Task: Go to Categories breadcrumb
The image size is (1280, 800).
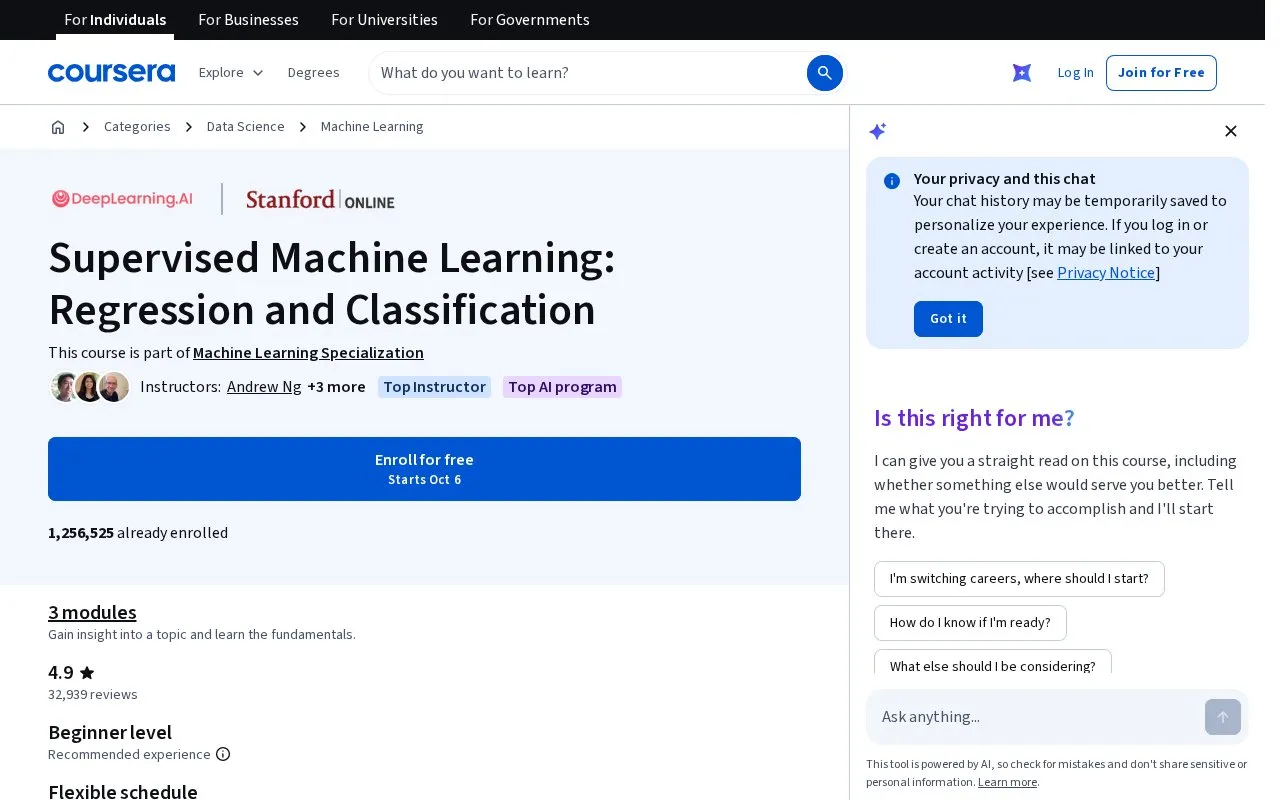Action: pos(137,127)
